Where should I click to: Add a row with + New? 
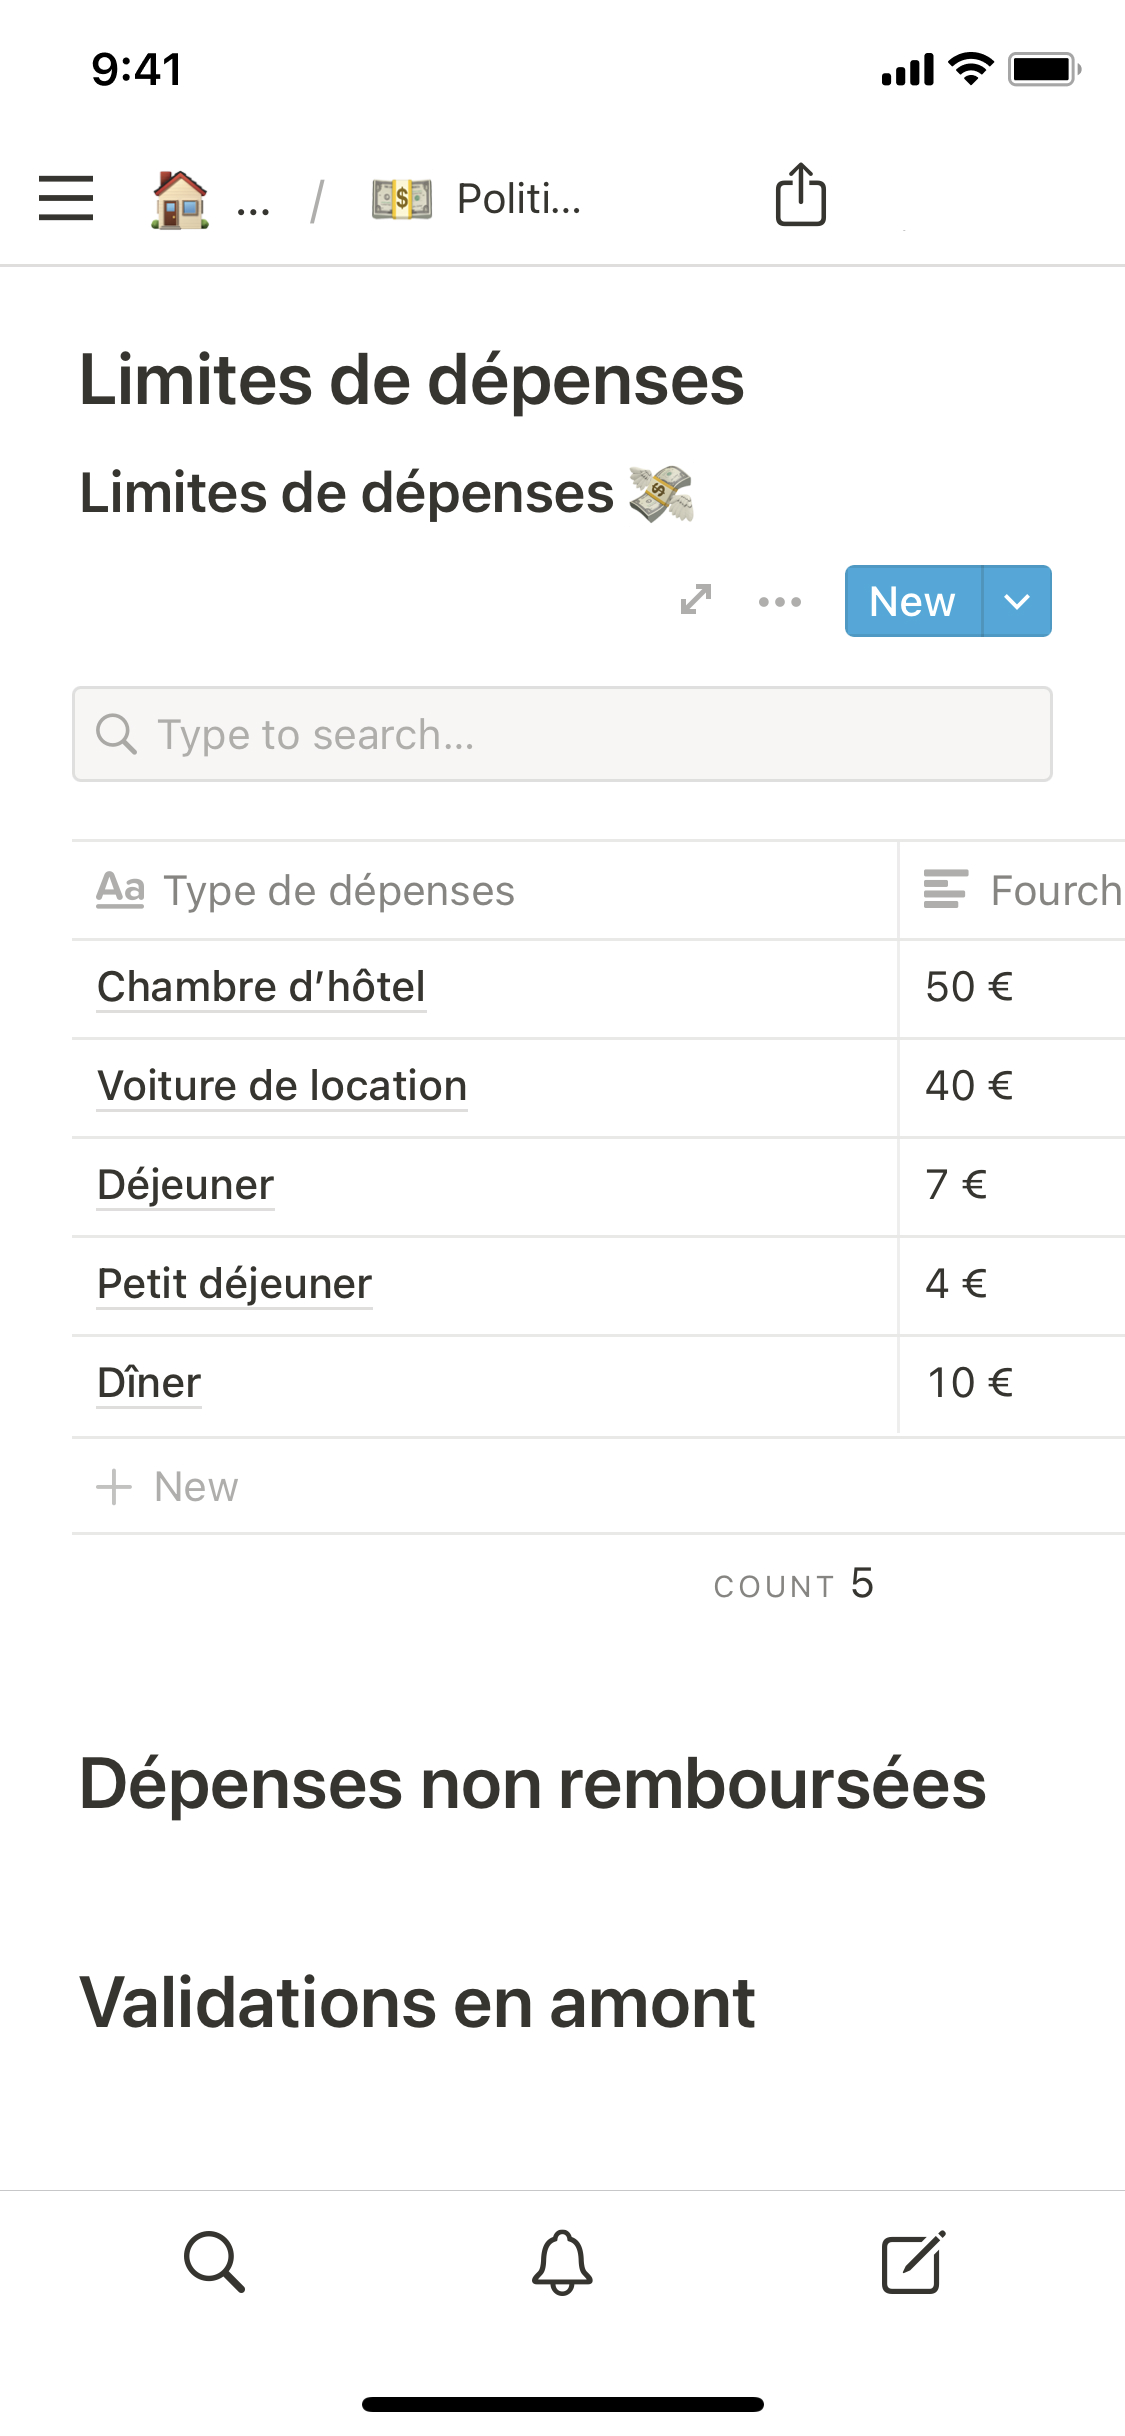pyautogui.click(x=168, y=1487)
